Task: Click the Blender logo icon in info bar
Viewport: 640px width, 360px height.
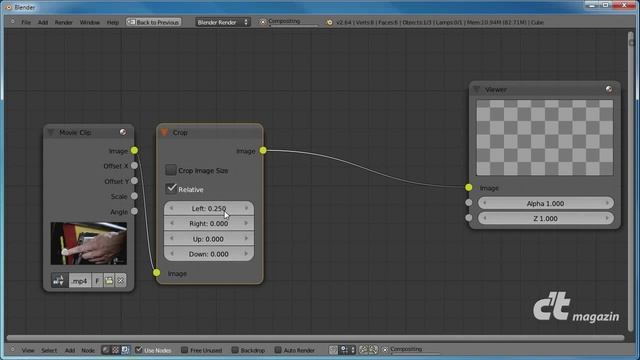Action: 329,22
